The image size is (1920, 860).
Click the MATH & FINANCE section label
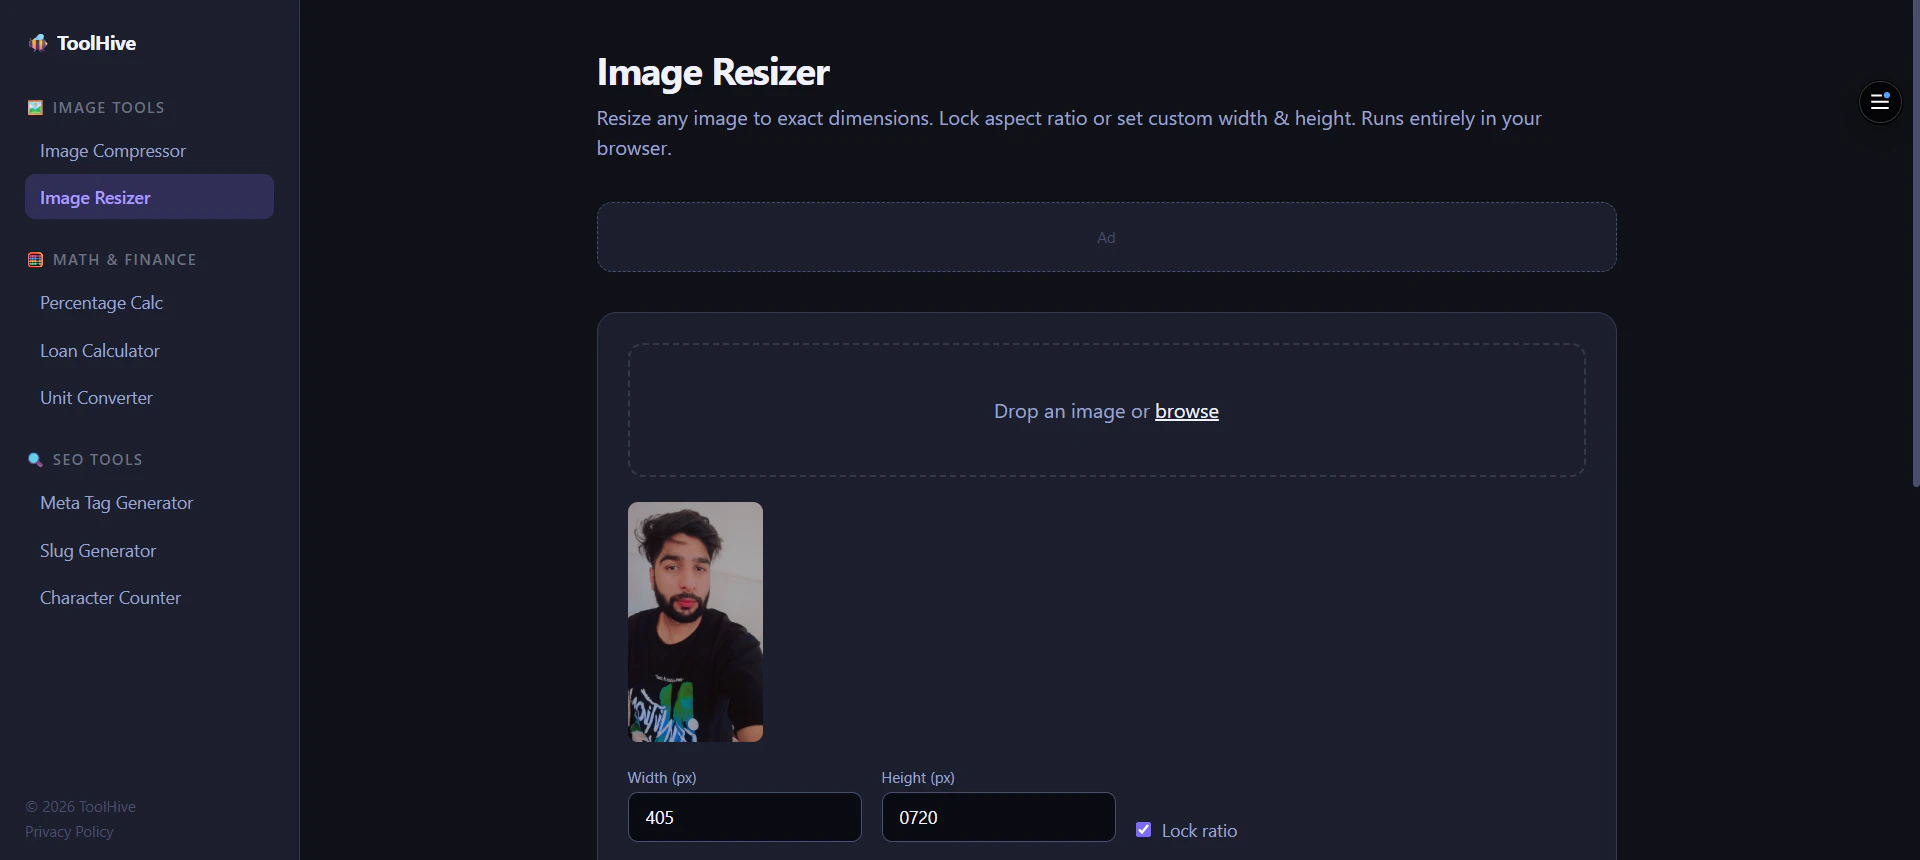[124, 260]
